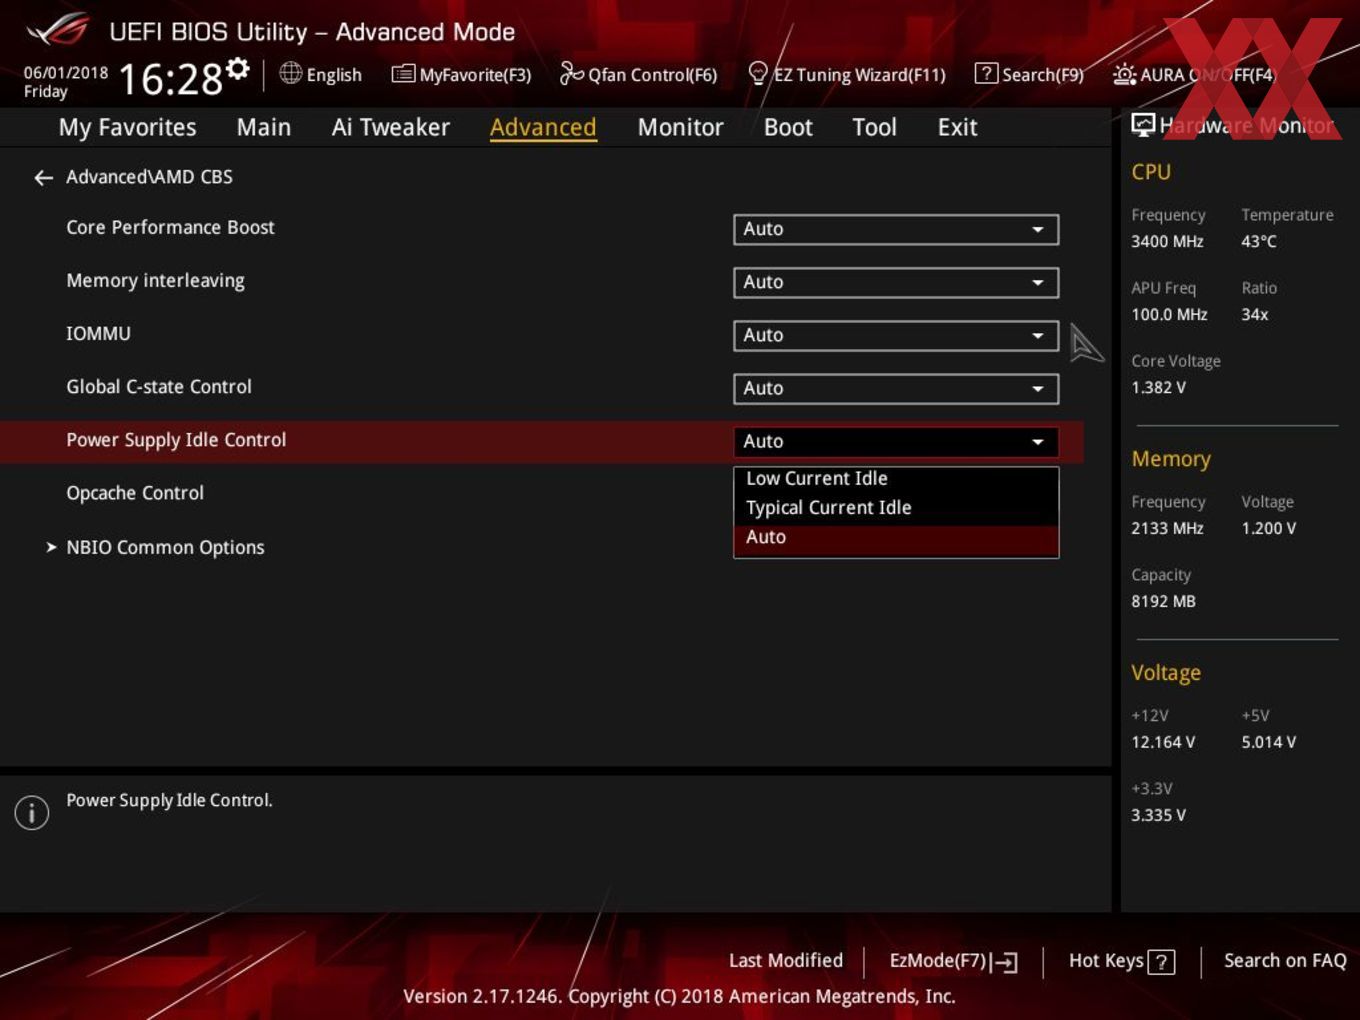Click CPU frequency 3400 MHz value
The image size is (1360, 1020).
[1167, 242]
